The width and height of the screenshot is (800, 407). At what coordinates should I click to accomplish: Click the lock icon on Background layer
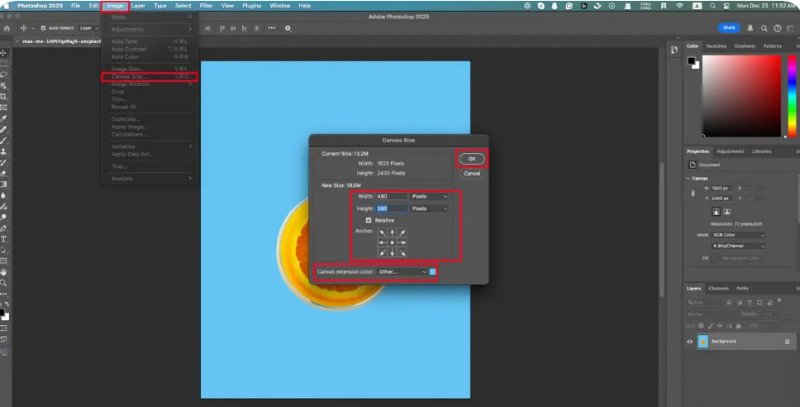coord(787,341)
